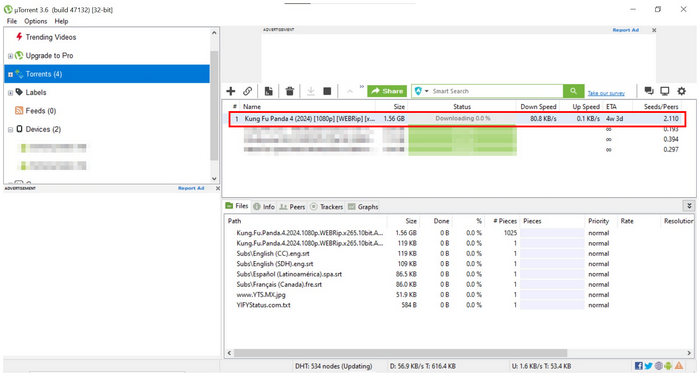
Task: Open the File menu
Action: pos(12,21)
